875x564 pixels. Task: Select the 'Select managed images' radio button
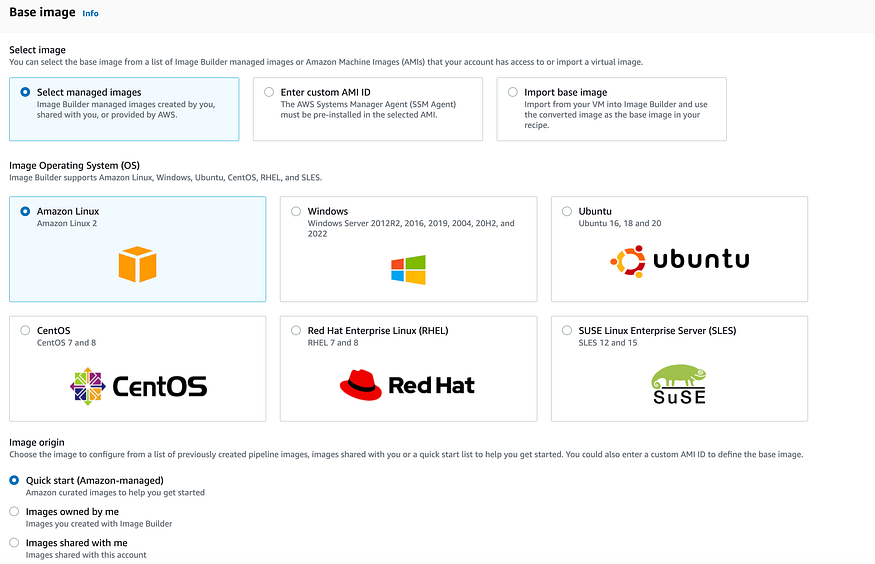click(x=25, y=92)
